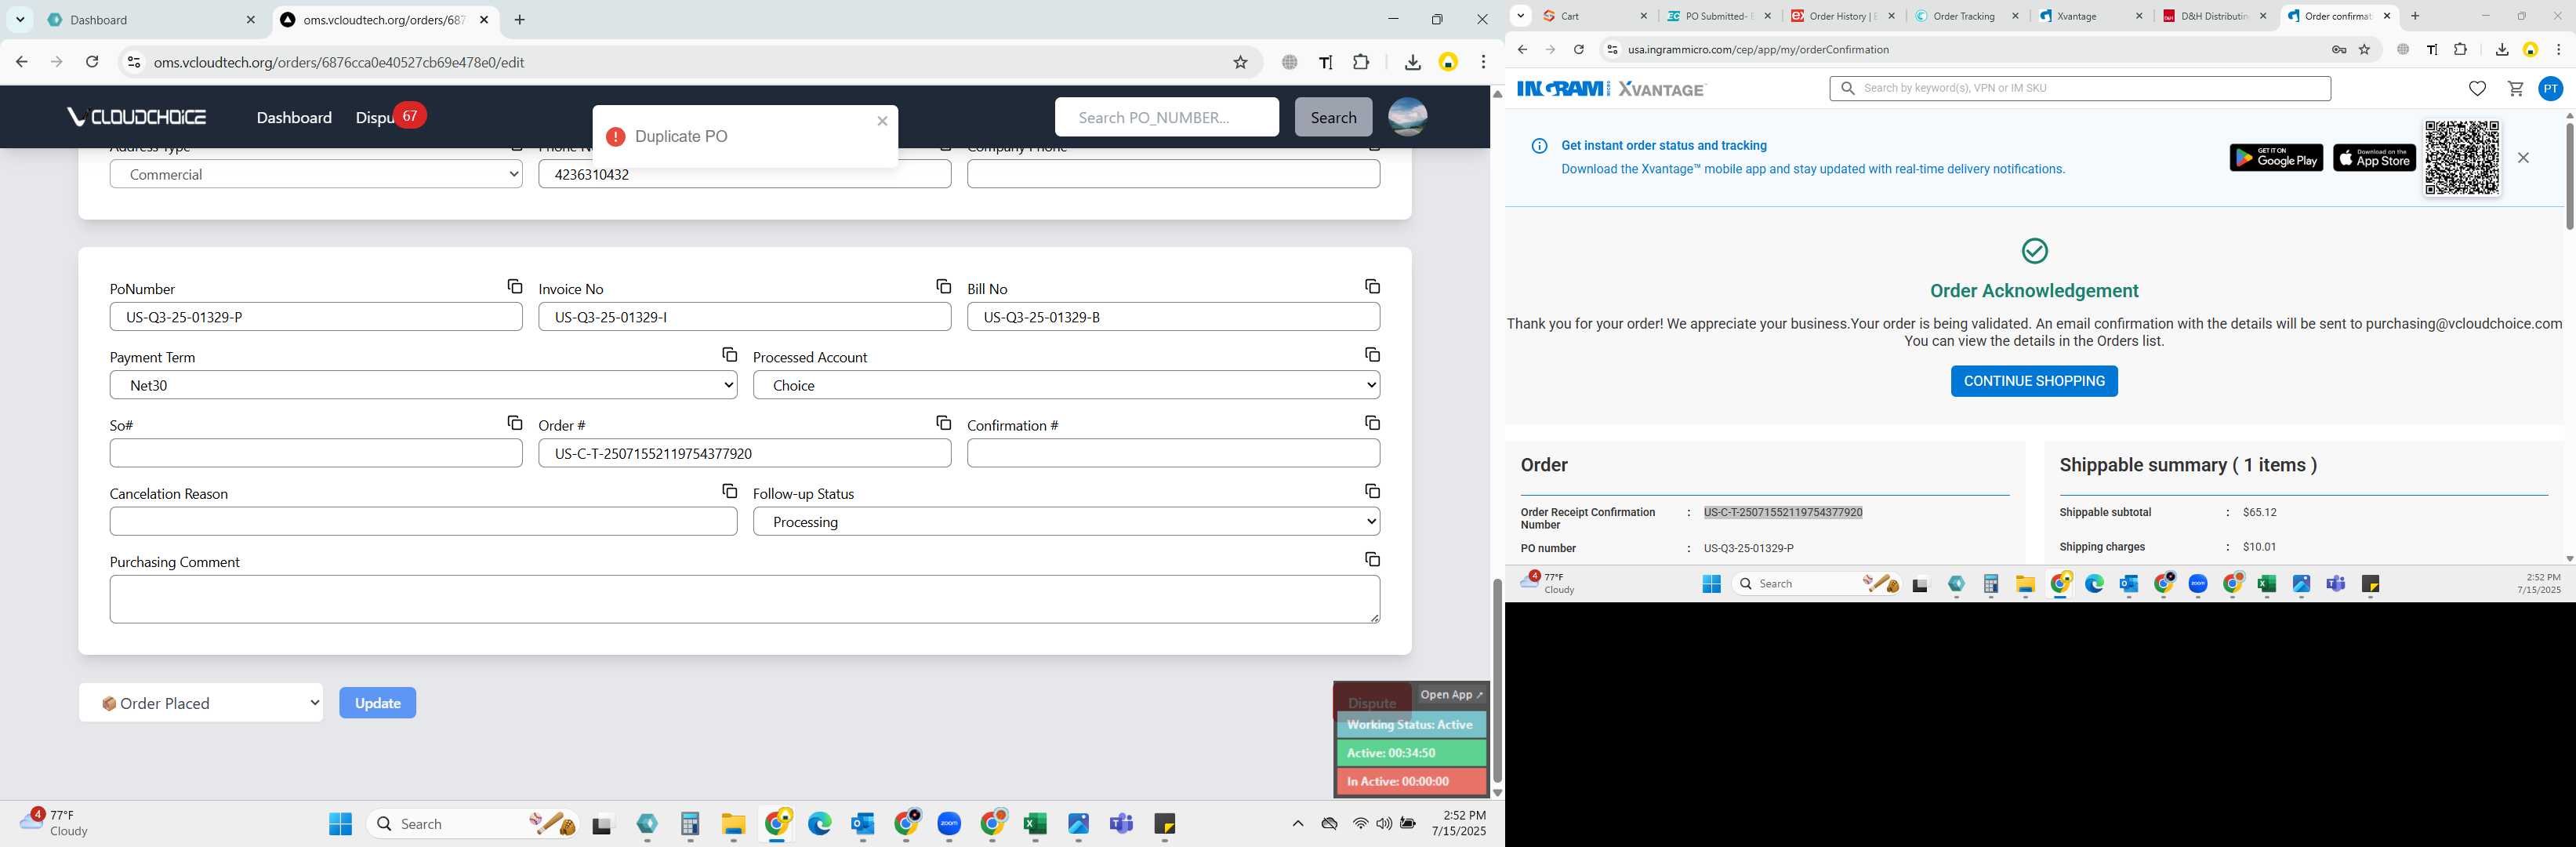Copy the Purchasing Comment text
The width and height of the screenshot is (2576, 847).
[x=1372, y=559]
